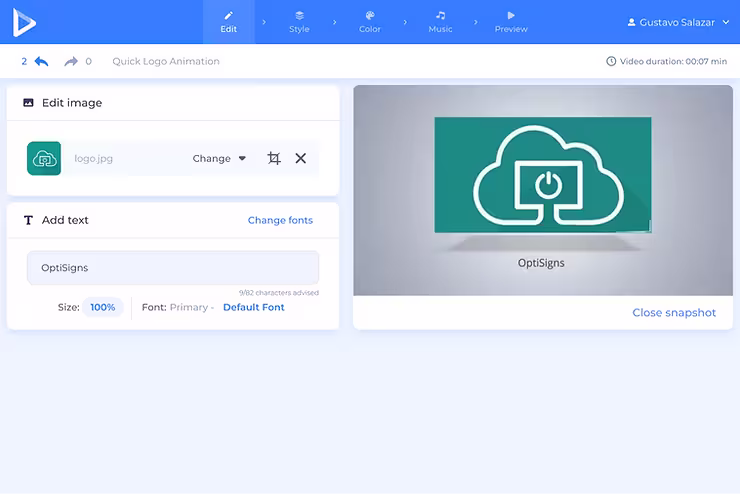Click the Font: Primary label

pos(178,307)
